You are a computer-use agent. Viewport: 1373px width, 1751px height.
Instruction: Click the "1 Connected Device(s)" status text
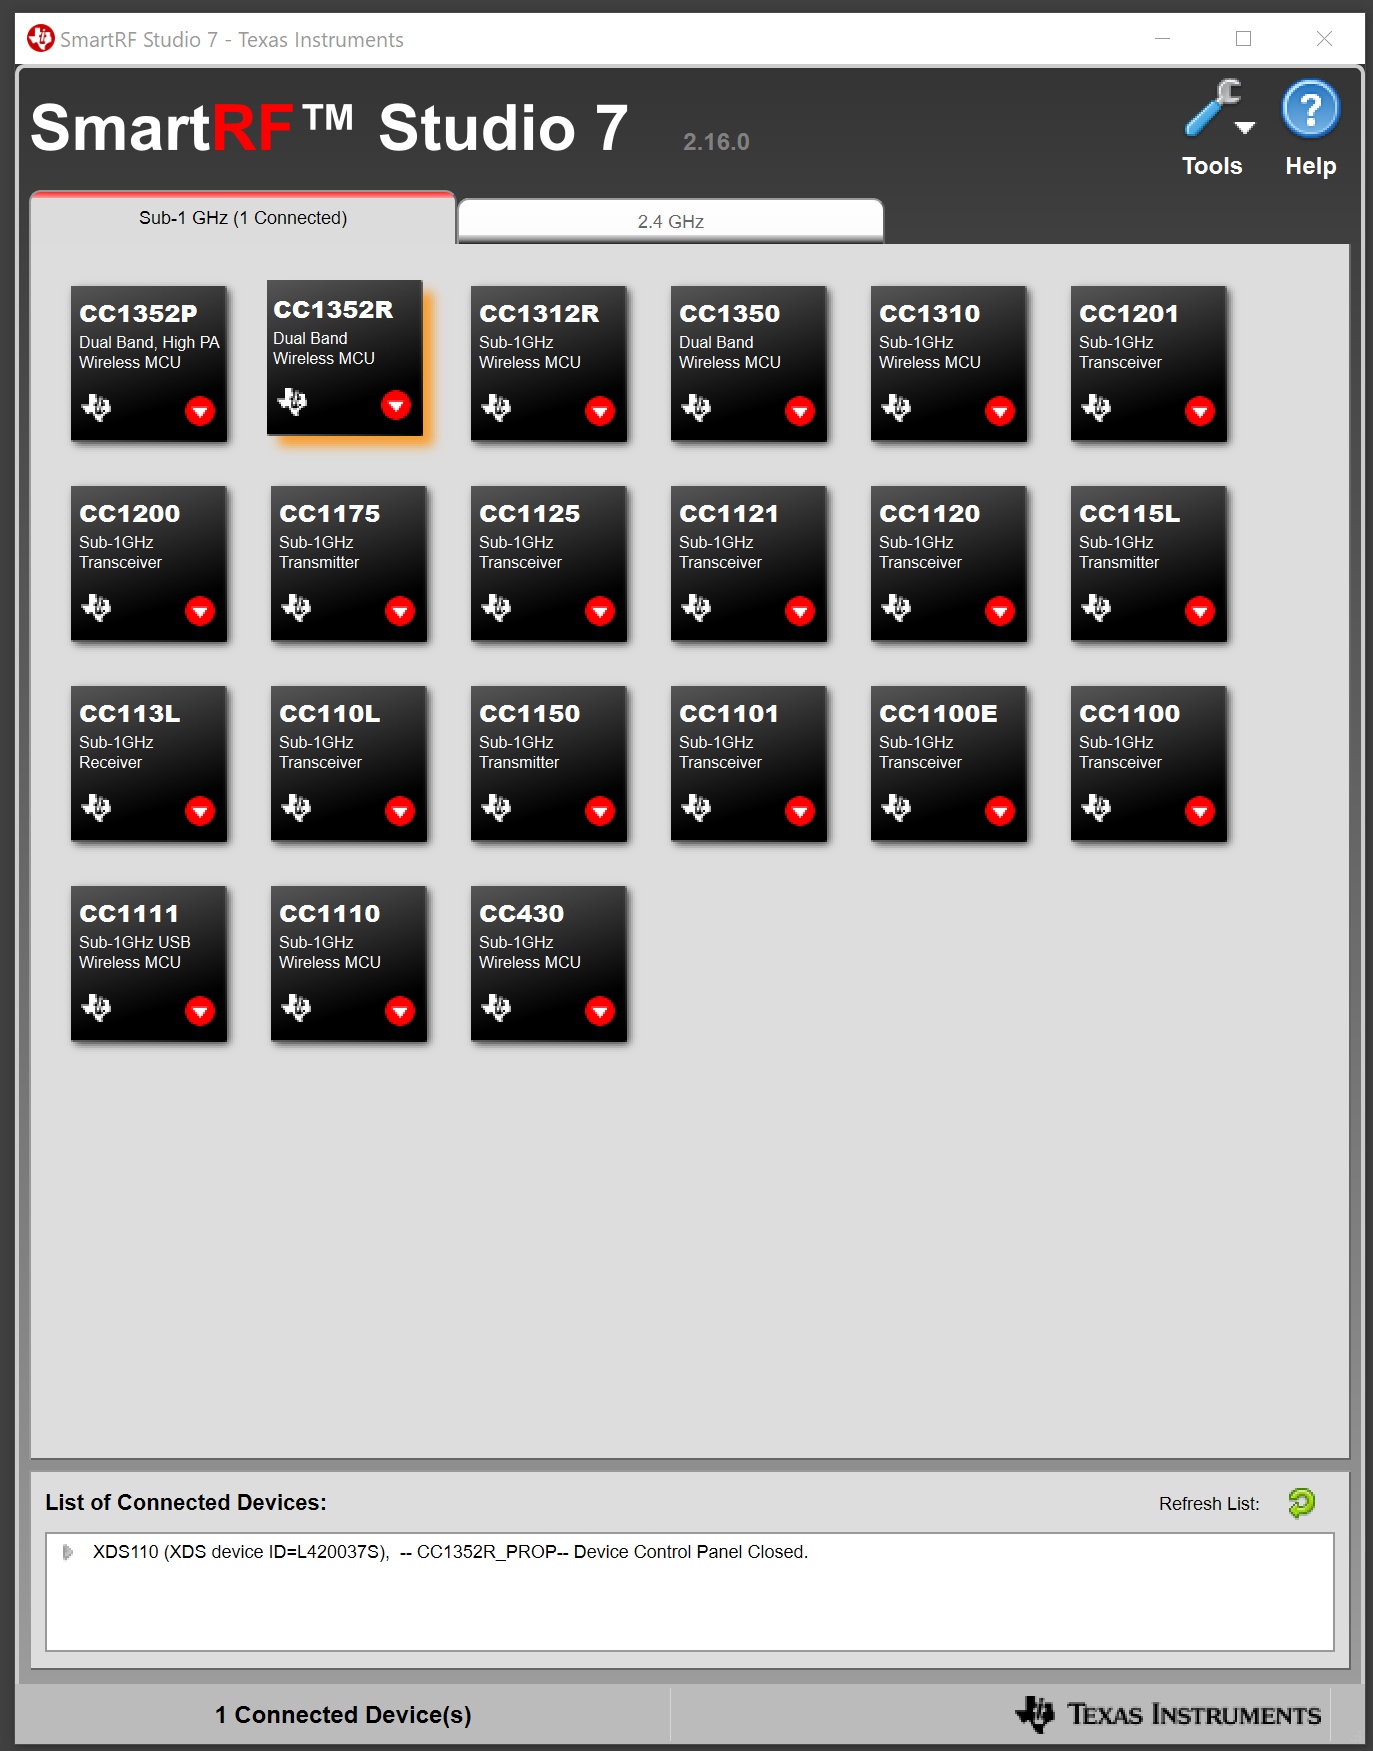[343, 1715]
